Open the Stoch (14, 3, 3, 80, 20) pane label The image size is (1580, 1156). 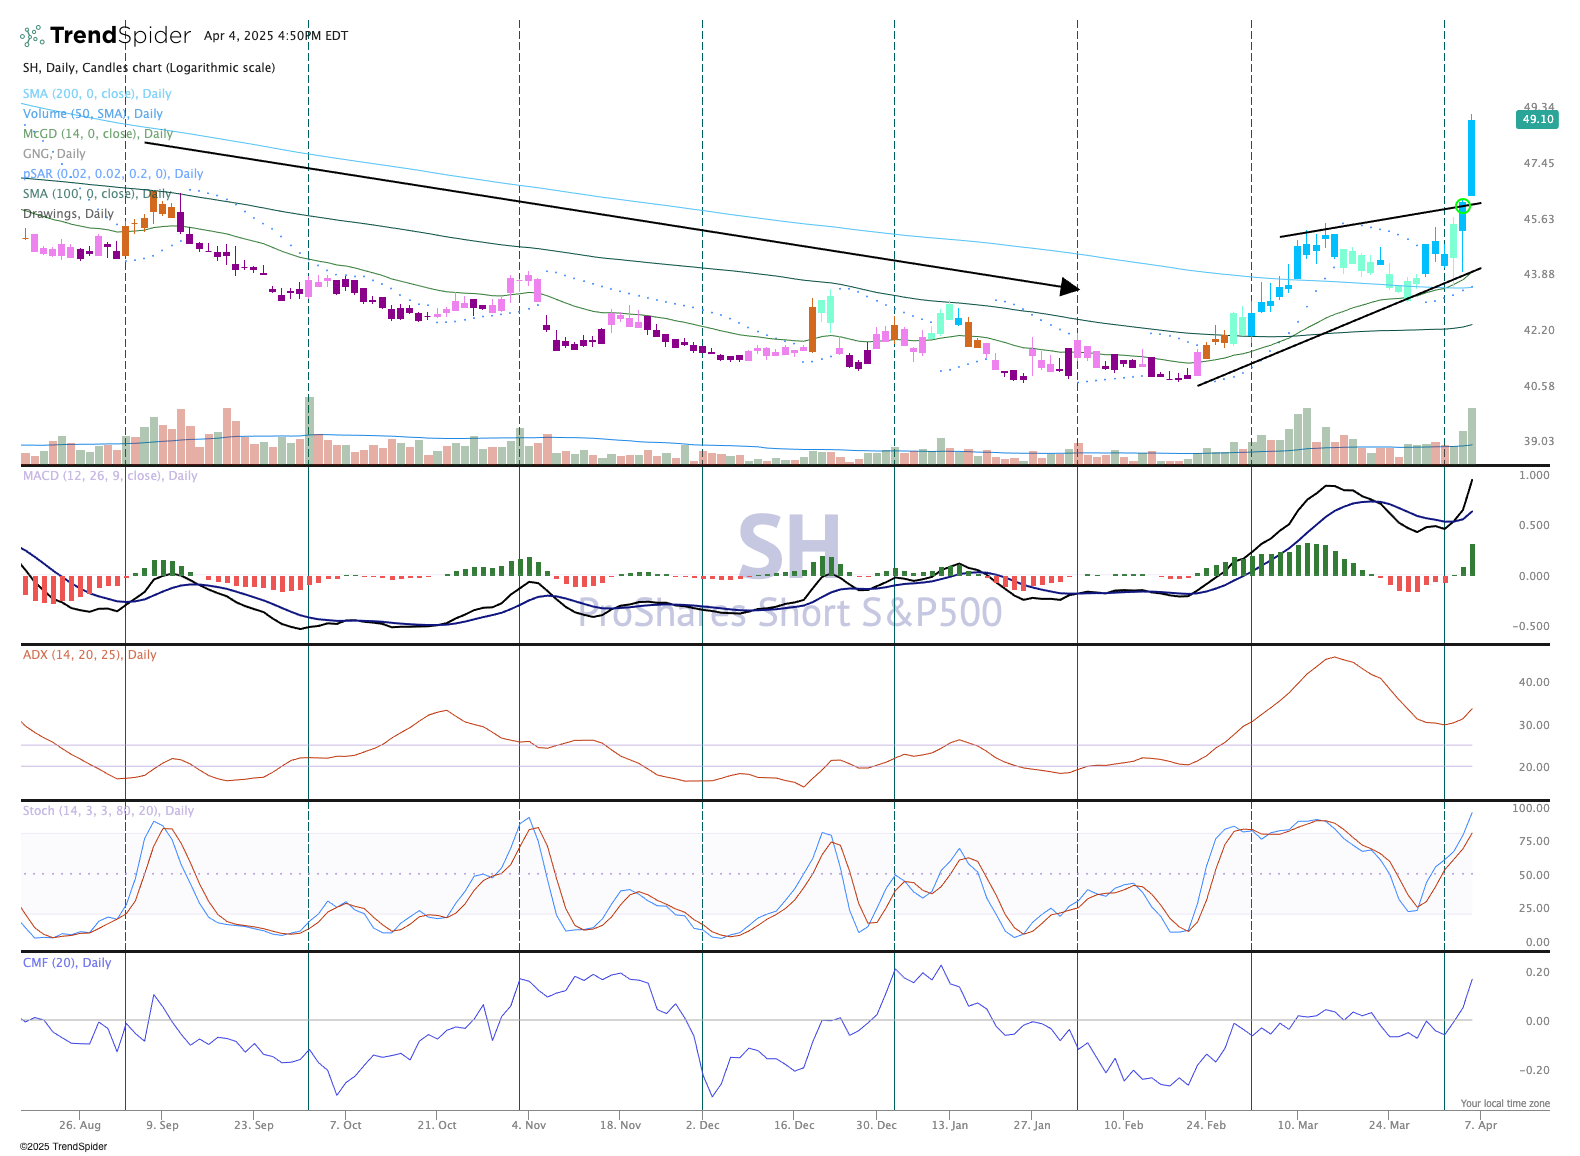tap(108, 811)
